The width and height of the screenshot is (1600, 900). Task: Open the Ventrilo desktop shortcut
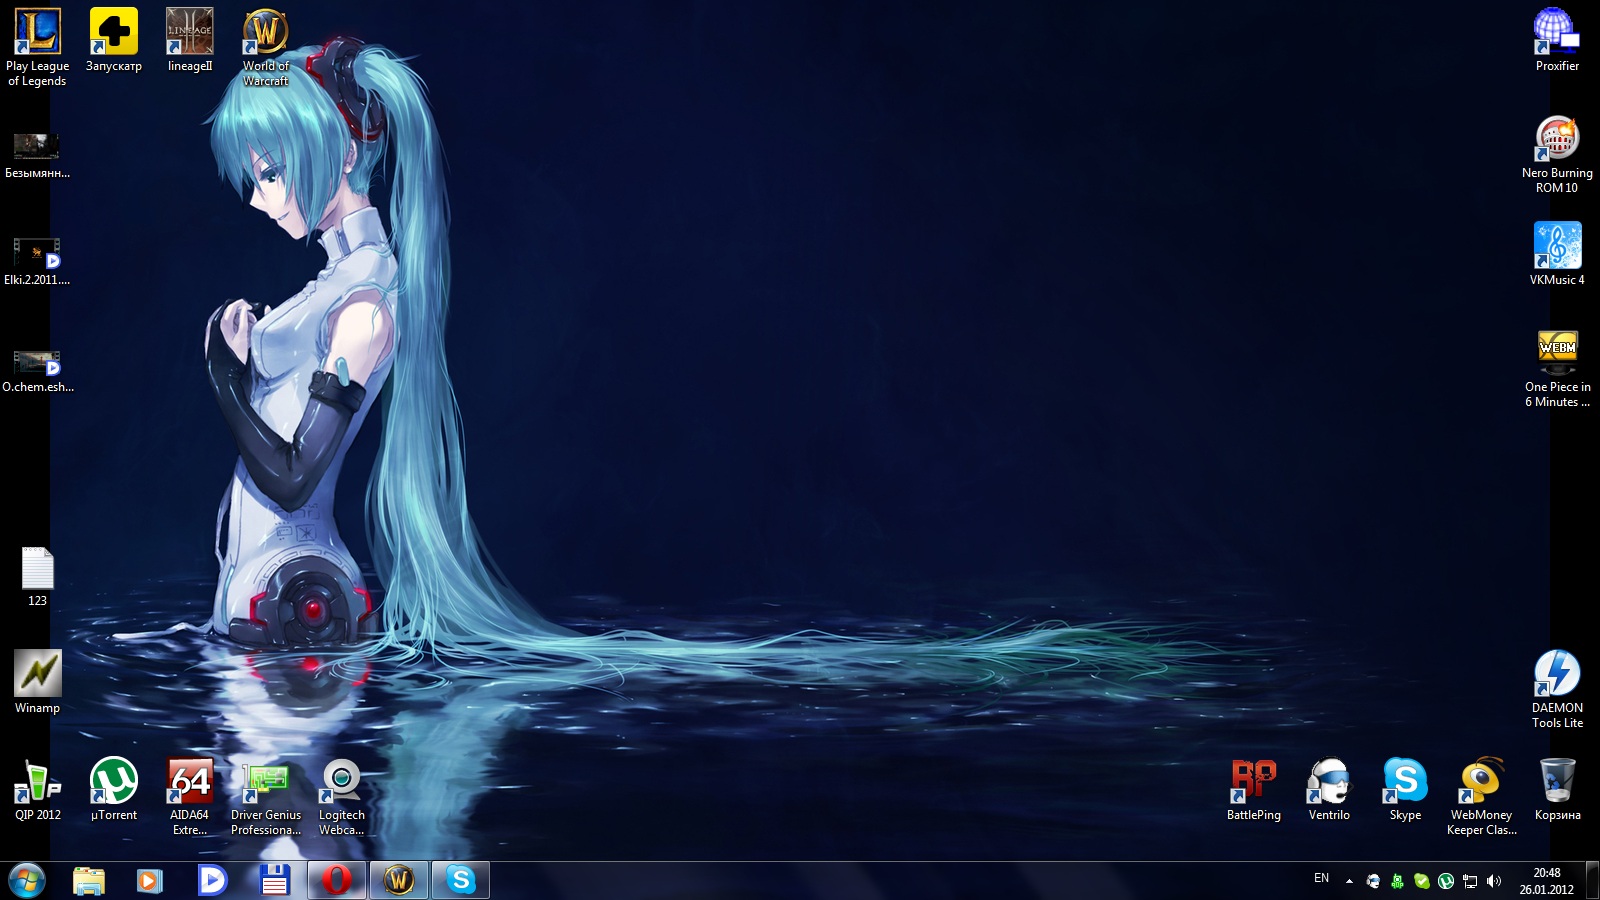coord(1330,789)
